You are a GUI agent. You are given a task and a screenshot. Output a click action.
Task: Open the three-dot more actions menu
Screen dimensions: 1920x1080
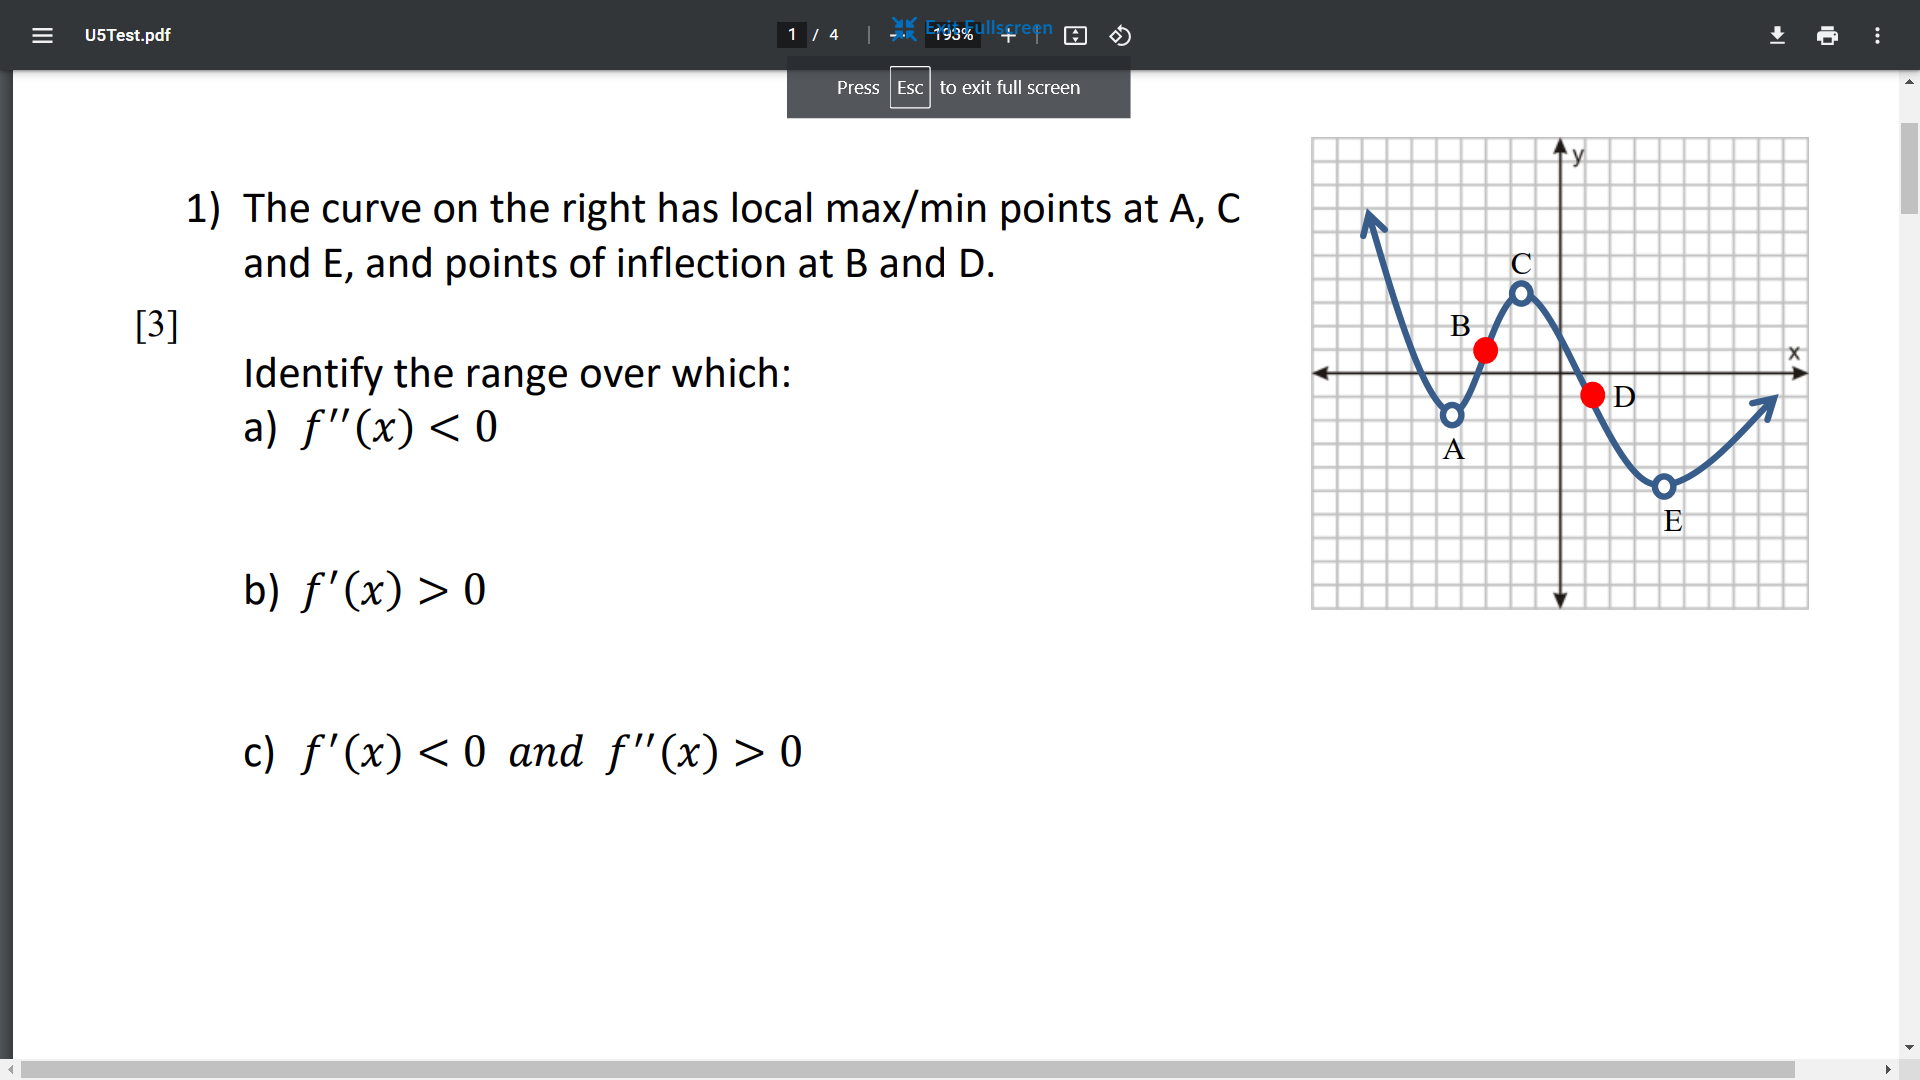pos(1877,35)
